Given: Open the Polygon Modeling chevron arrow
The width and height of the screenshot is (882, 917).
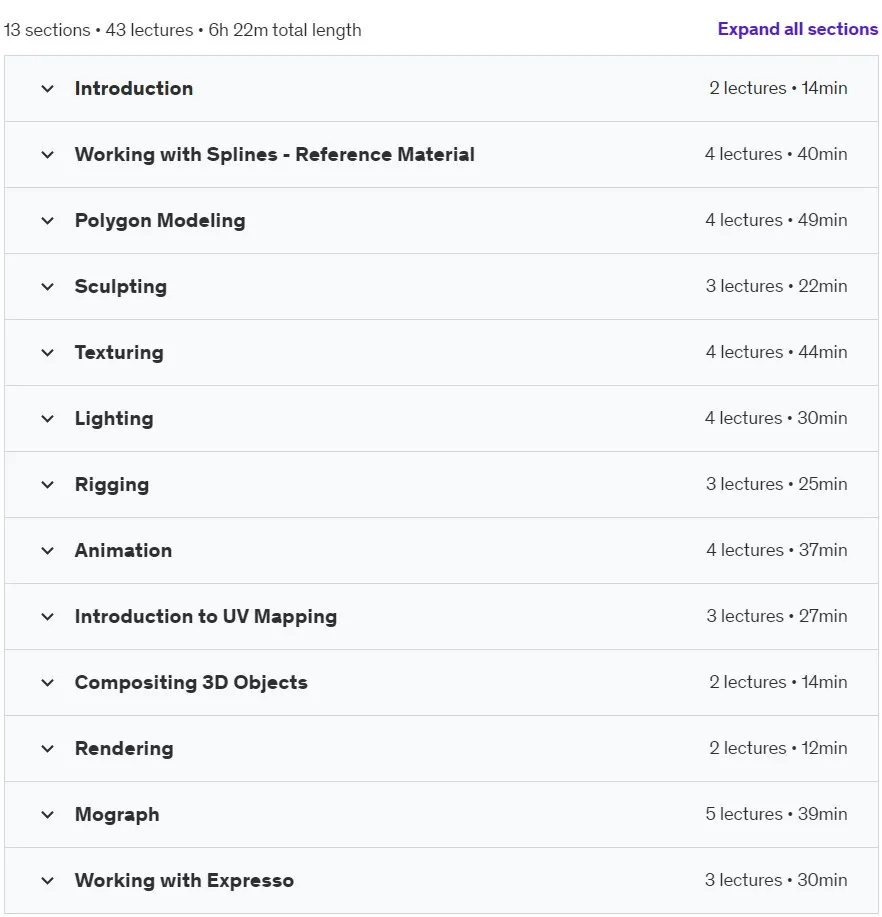Looking at the screenshot, I should pos(48,221).
